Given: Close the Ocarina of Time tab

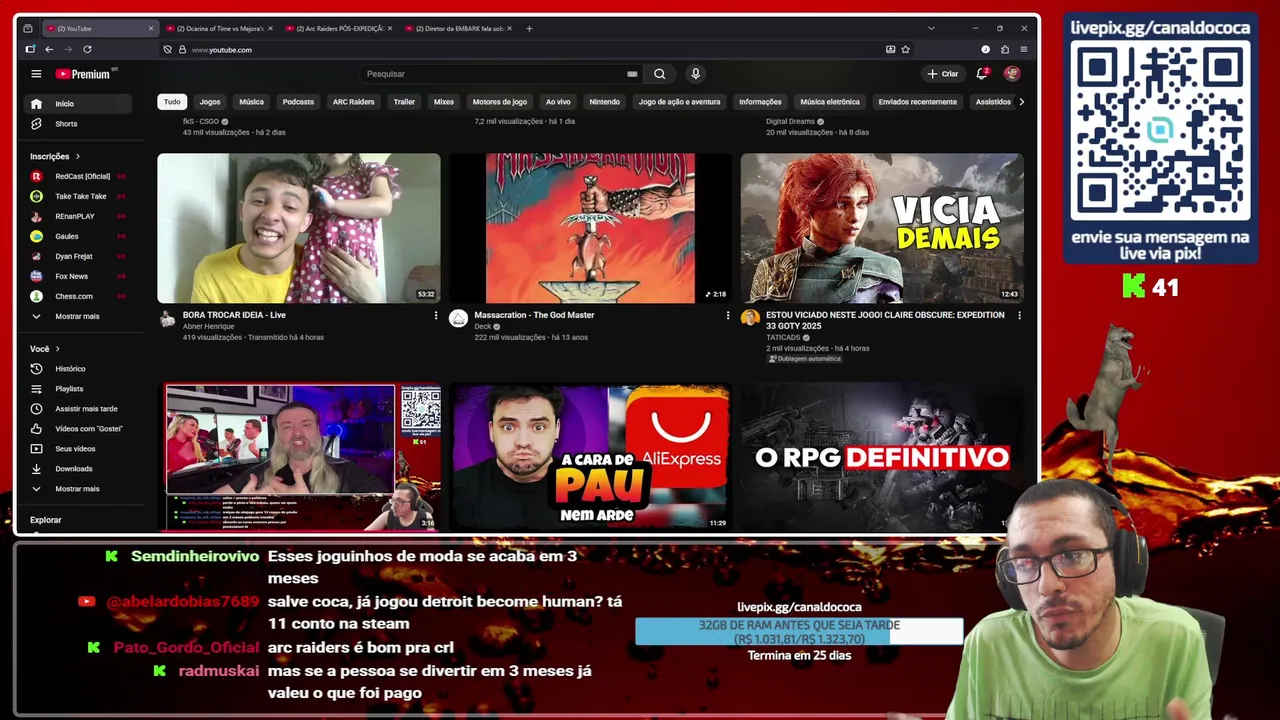Looking at the screenshot, I should tap(270, 28).
